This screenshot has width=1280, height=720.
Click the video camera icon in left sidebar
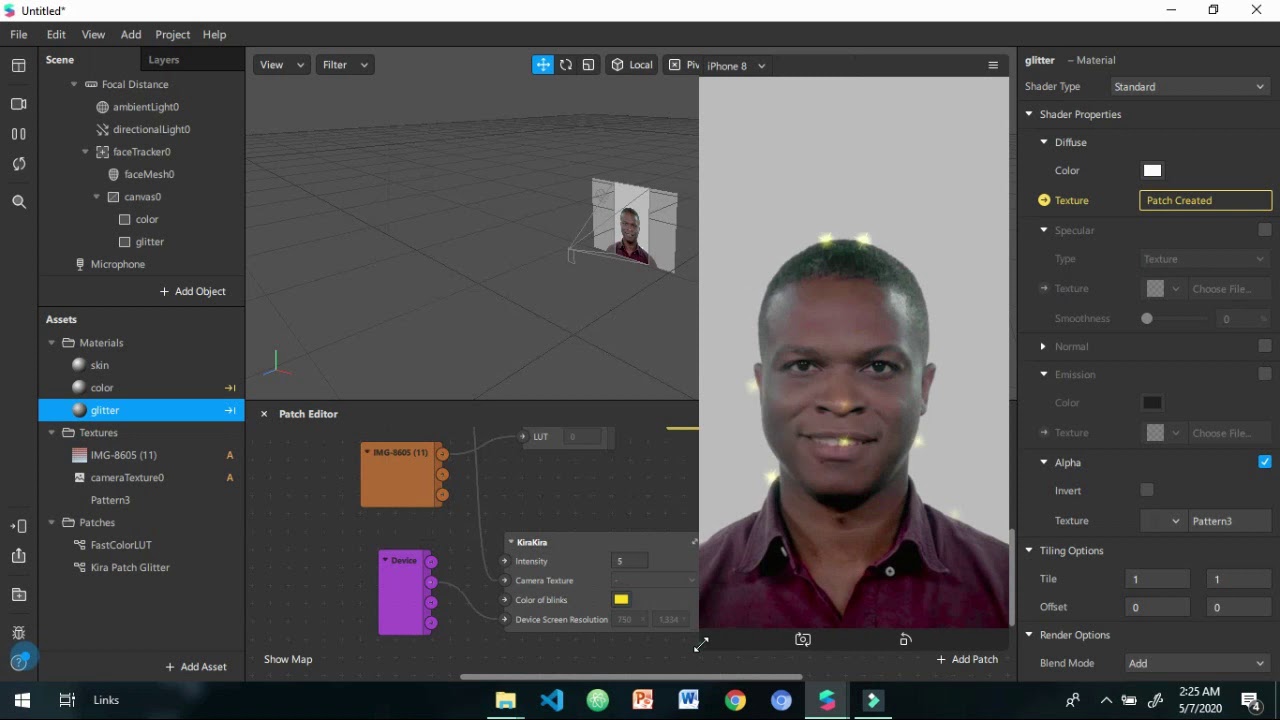(x=19, y=104)
